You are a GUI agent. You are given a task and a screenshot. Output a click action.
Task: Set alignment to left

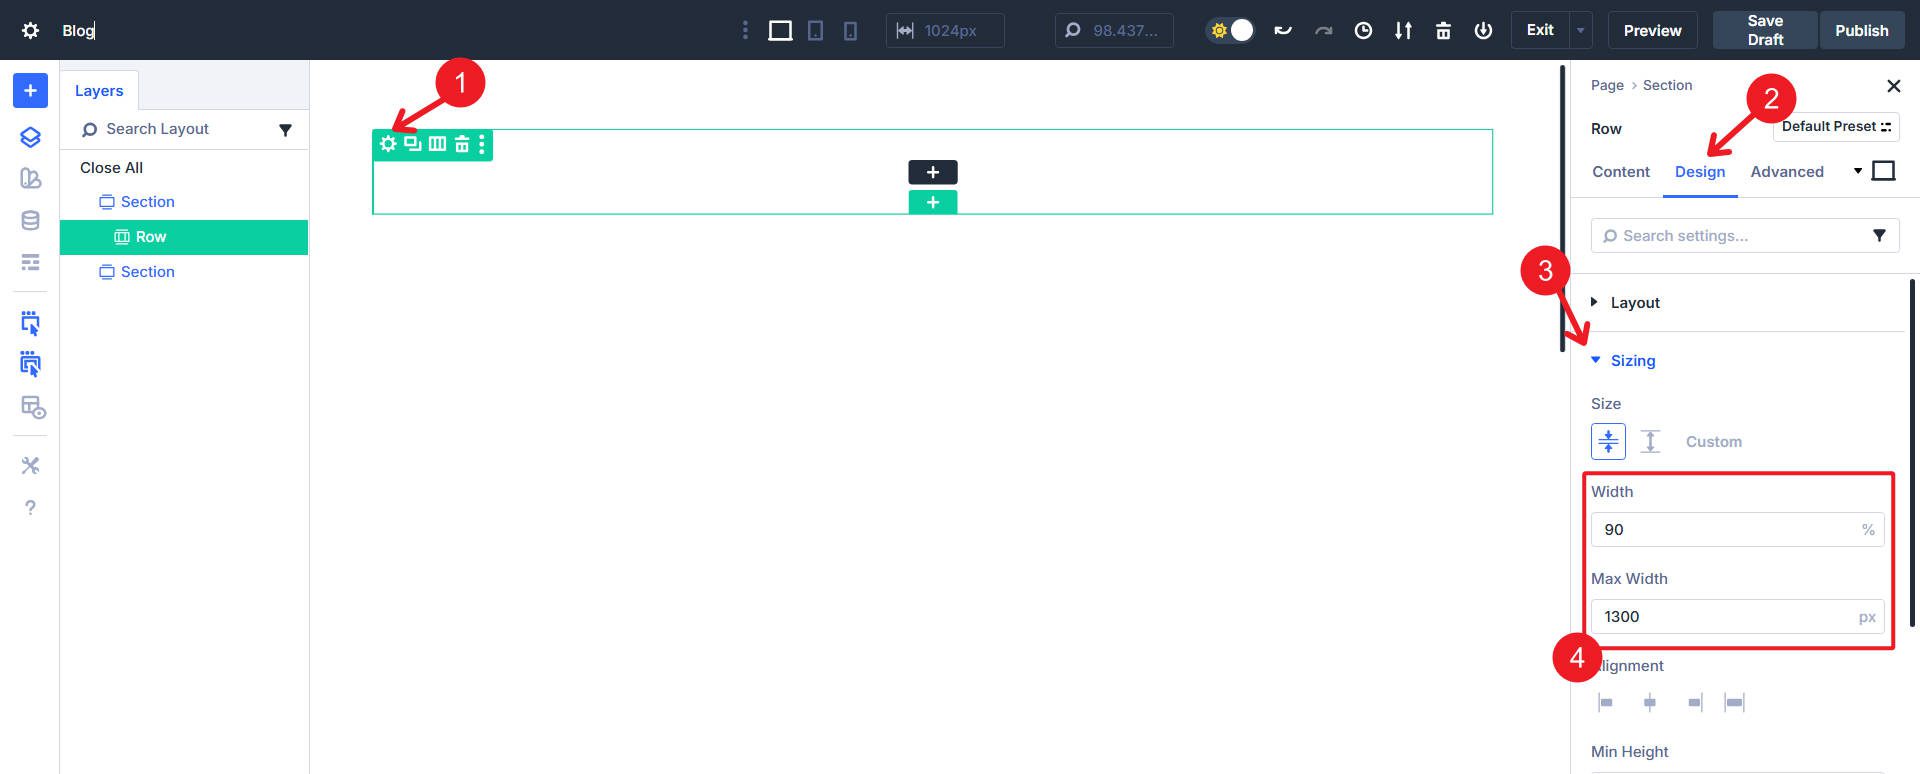pos(1606,703)
